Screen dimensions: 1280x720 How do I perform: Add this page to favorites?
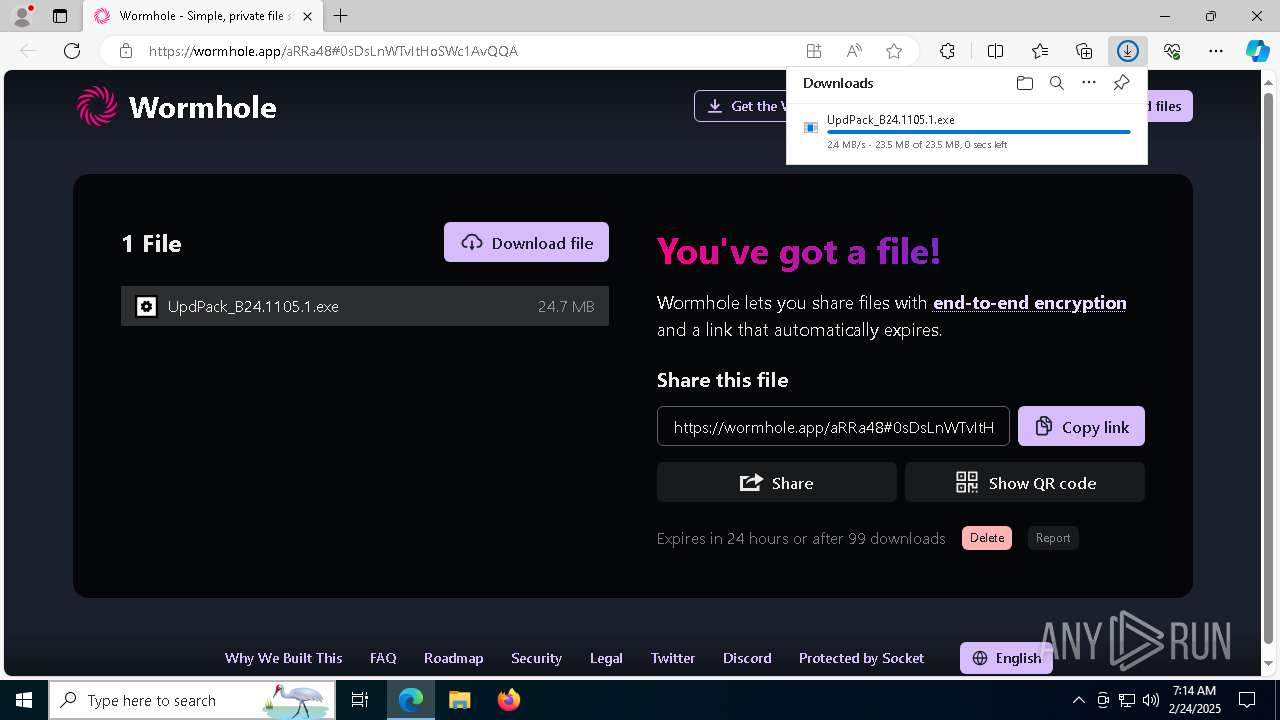[894, 51]
